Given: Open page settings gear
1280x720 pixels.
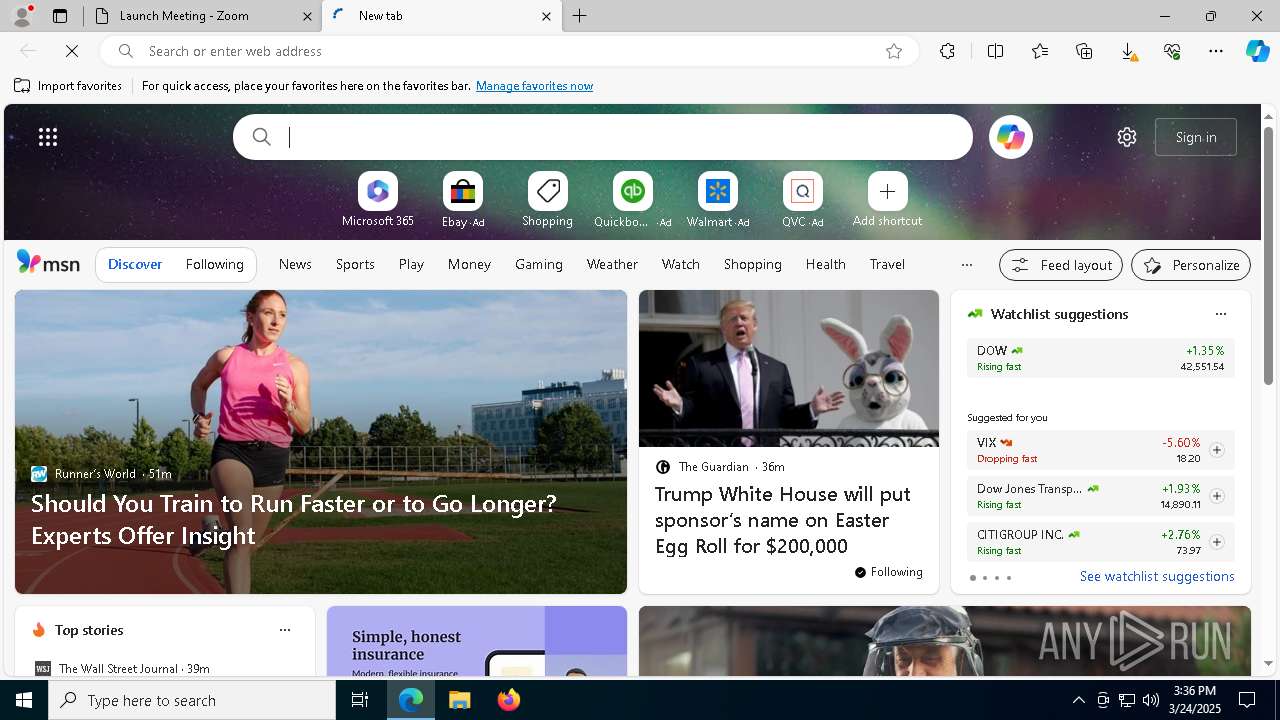Looking at the screenshot, I should click(x=1127, y=137).
